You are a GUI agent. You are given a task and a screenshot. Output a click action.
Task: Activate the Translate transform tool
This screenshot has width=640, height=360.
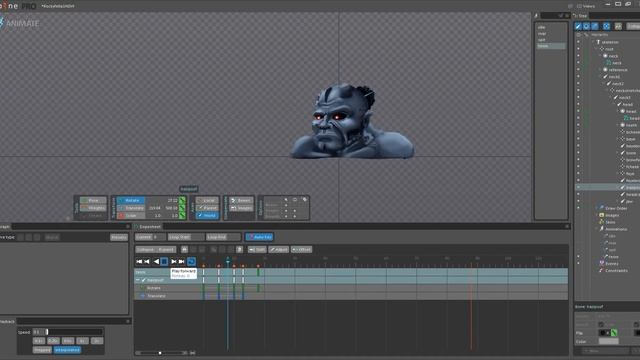pyautogui.click(x=131, y=208)
